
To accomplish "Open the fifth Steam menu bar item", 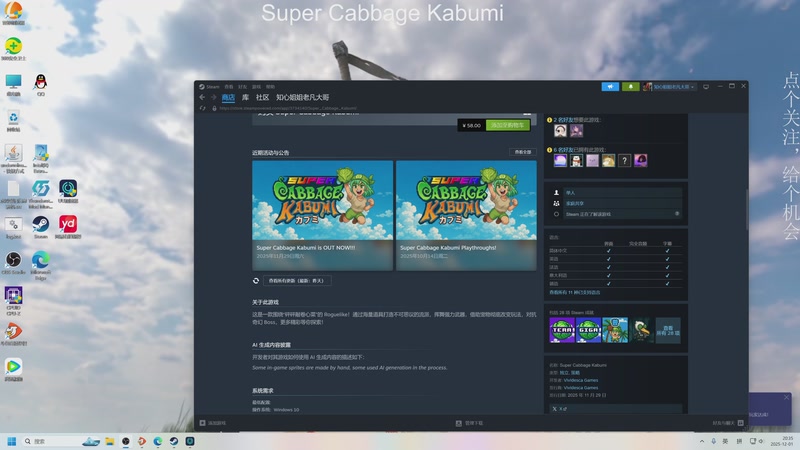I will coord(270,87).
